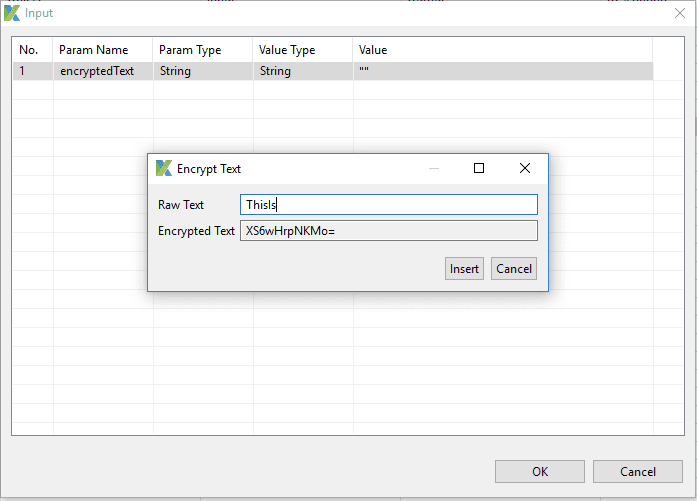This screenshot has width=697, height=501.
Task: Click row number '1' cell
Action: pos(33,71)
